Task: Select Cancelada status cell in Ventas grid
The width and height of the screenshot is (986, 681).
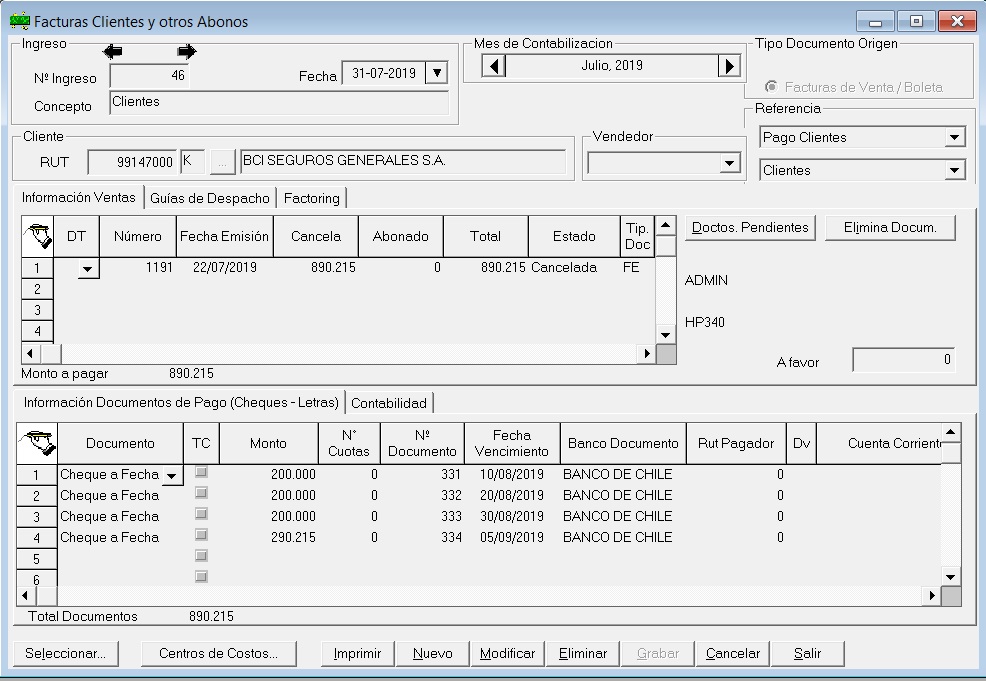Action: point(574,268)
